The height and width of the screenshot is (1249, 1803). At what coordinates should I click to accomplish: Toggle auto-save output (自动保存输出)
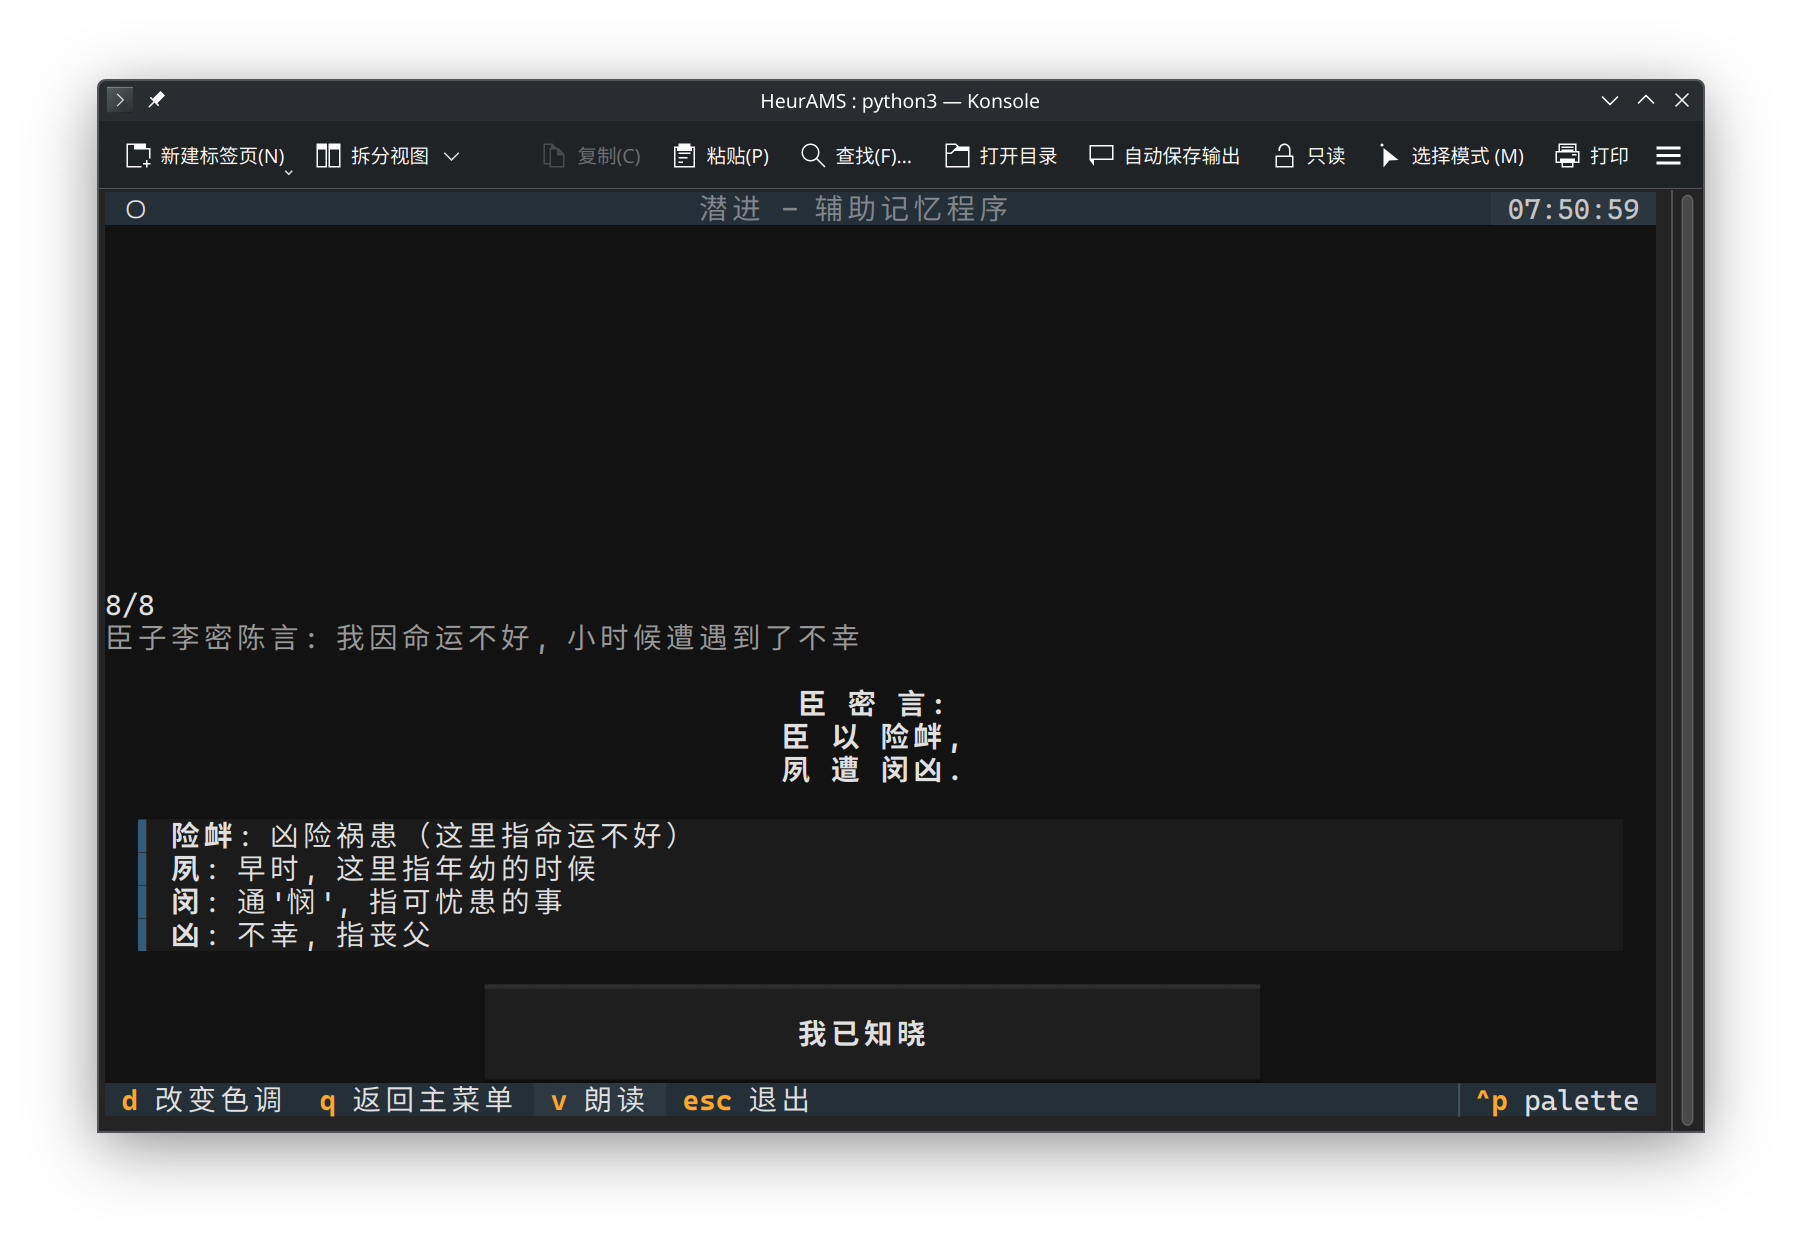1101,156
